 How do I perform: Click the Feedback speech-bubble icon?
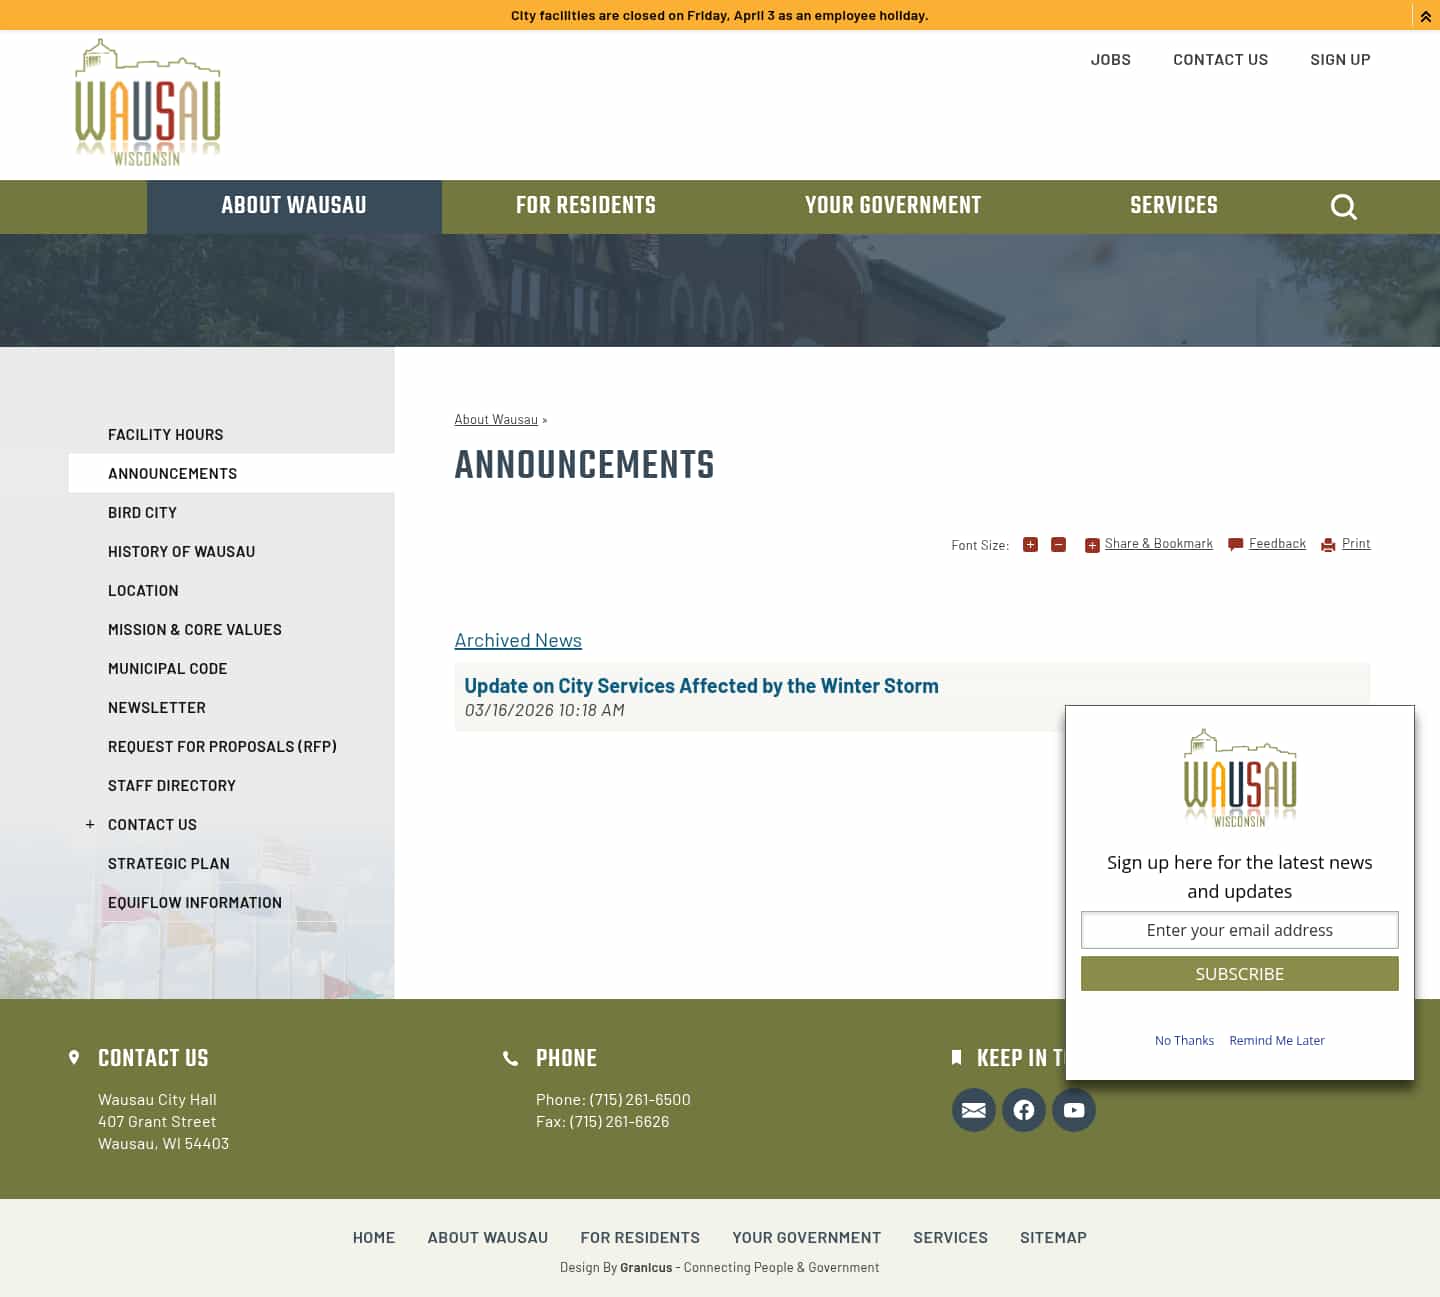(x=1235, y=544)
